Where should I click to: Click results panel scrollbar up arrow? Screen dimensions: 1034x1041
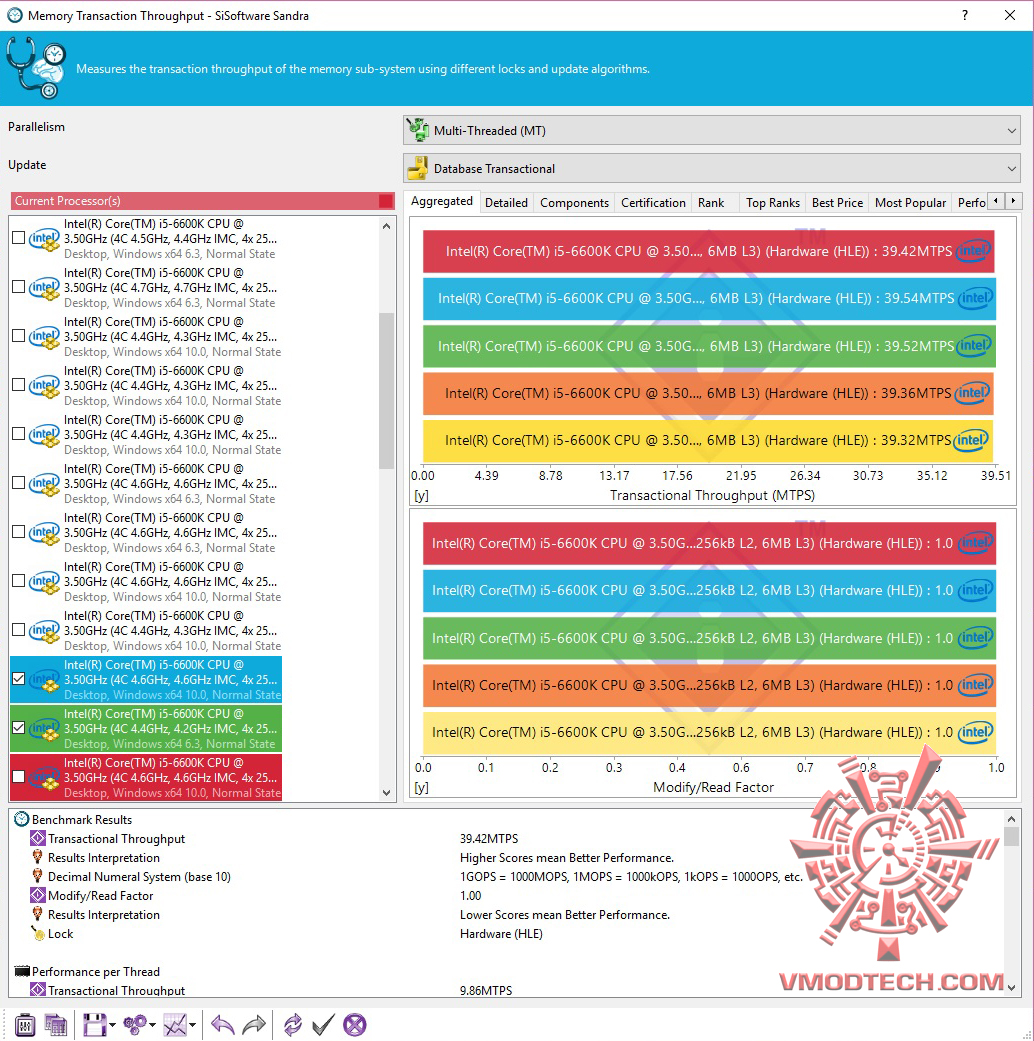pyautogui.click(x=1011, y=819)
